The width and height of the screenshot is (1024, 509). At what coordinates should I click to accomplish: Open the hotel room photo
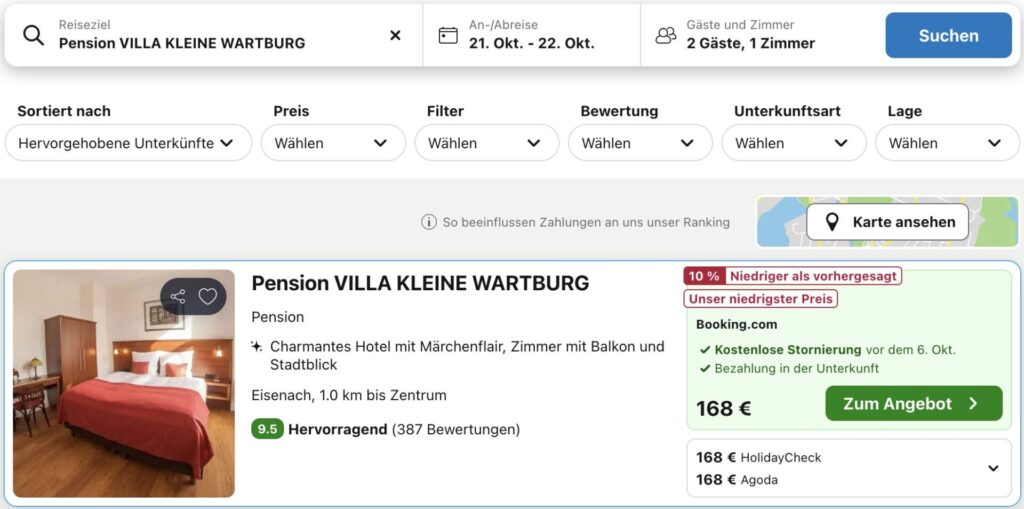[124, 383]
